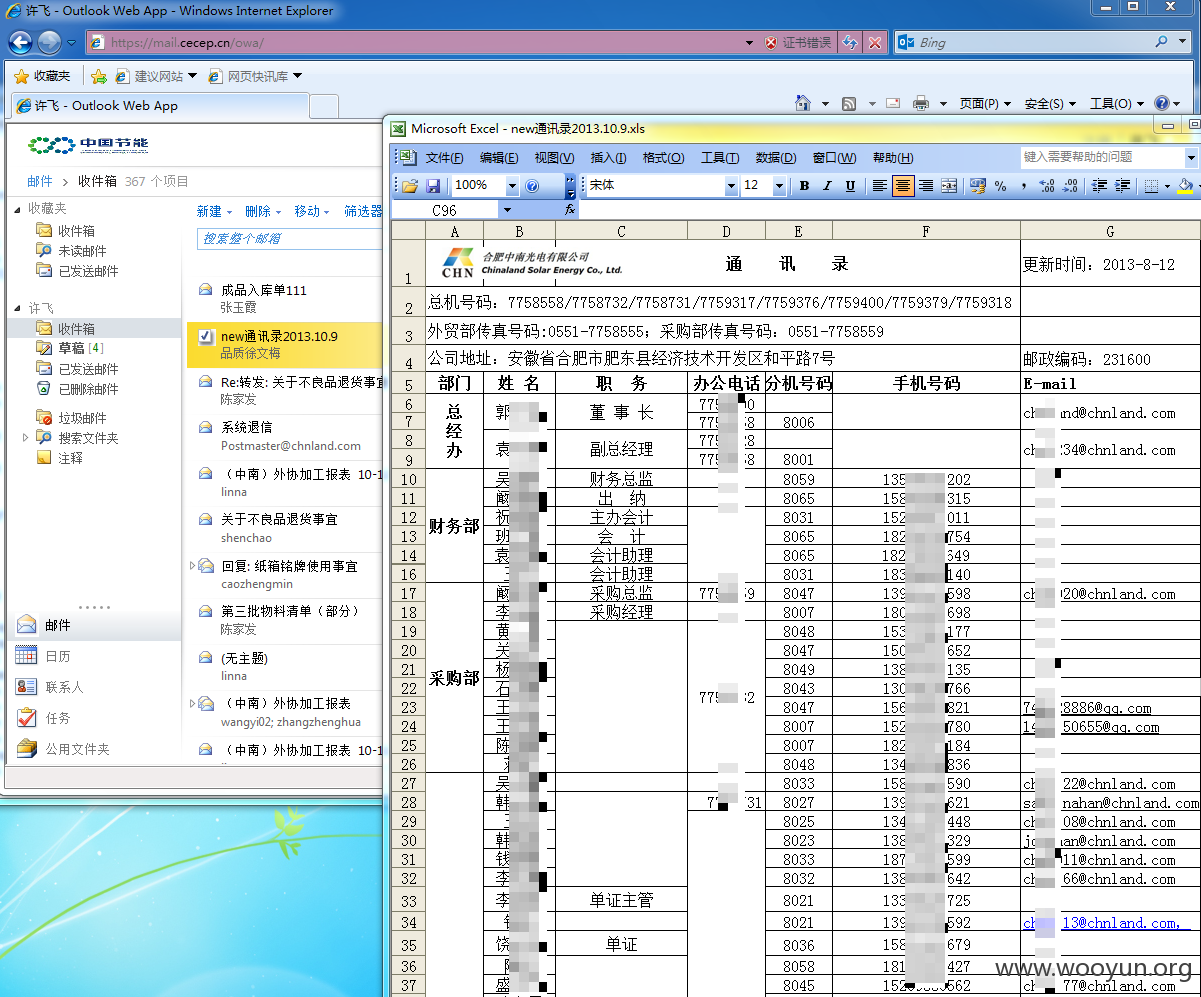Click IE Back navigation button
This screenshot has height=997, width=1201.
pos(21,43)
